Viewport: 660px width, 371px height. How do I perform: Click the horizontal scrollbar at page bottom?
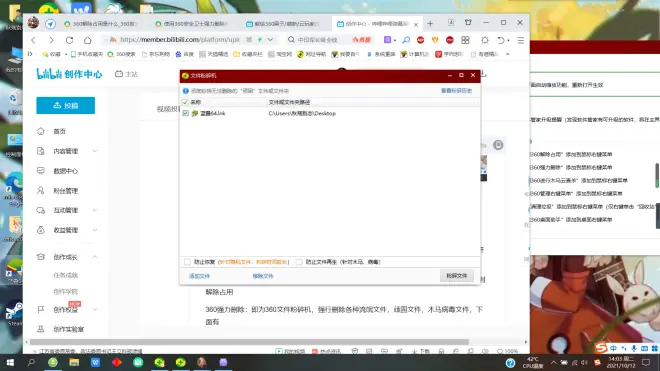click(x=248, y=342)
